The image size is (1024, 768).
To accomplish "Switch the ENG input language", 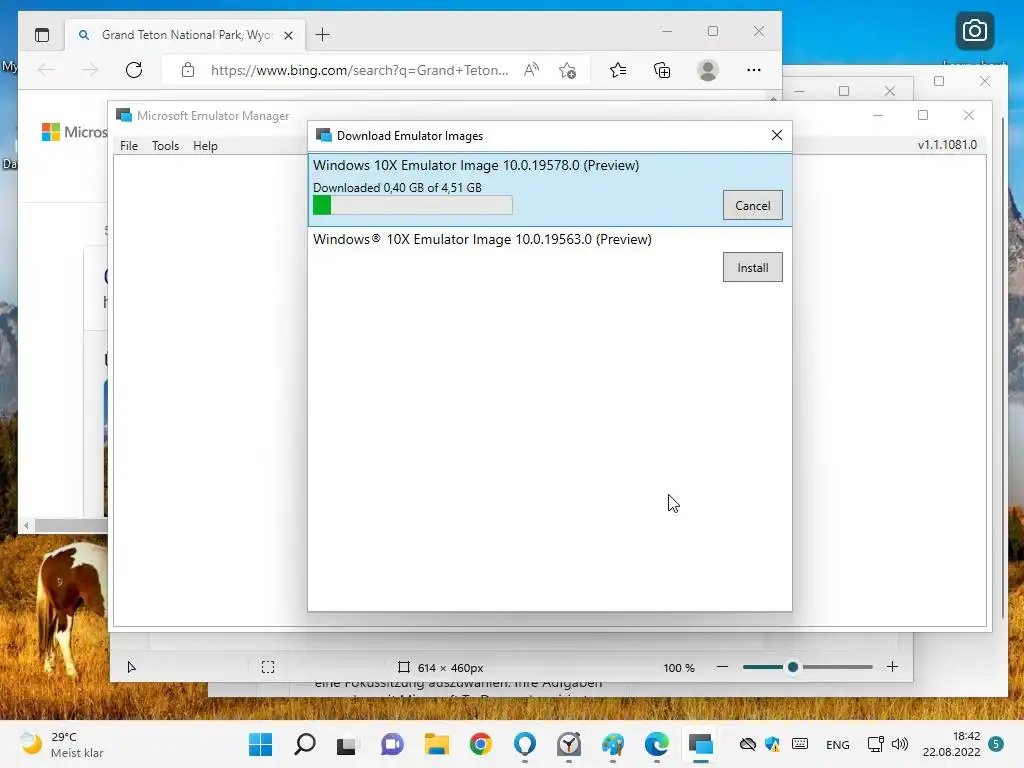I will click(838, 744).
